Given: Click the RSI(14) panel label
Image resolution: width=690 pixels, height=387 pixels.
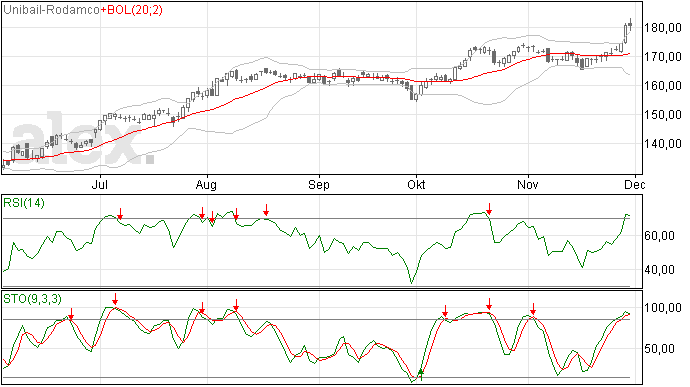Looking at the screenshot, I should pos(24,203).
